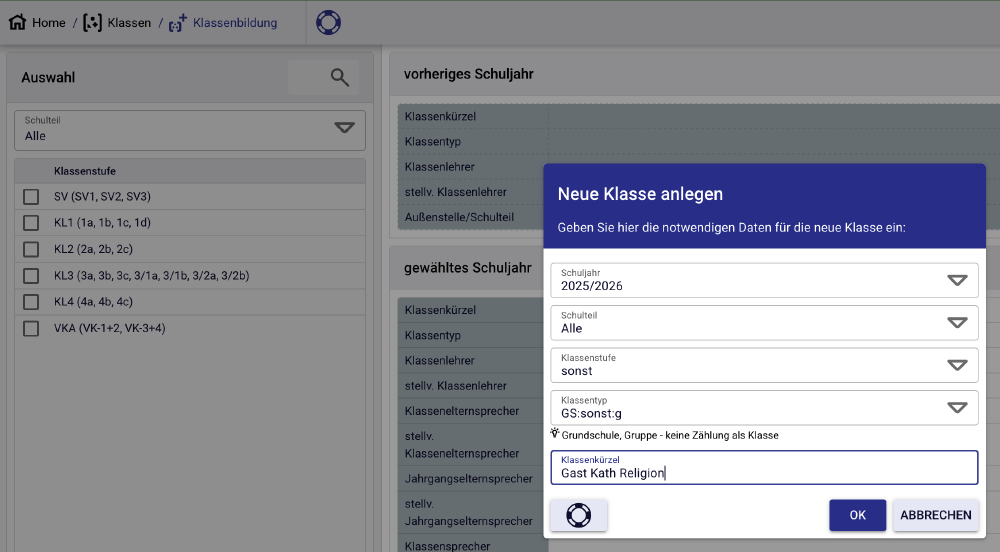The width and height of the screenshot is (1000, 552).
Task: Toggle the VKA (VK-1+2, VK-3+4) checkbox
Action: click(x=31, y=328)
